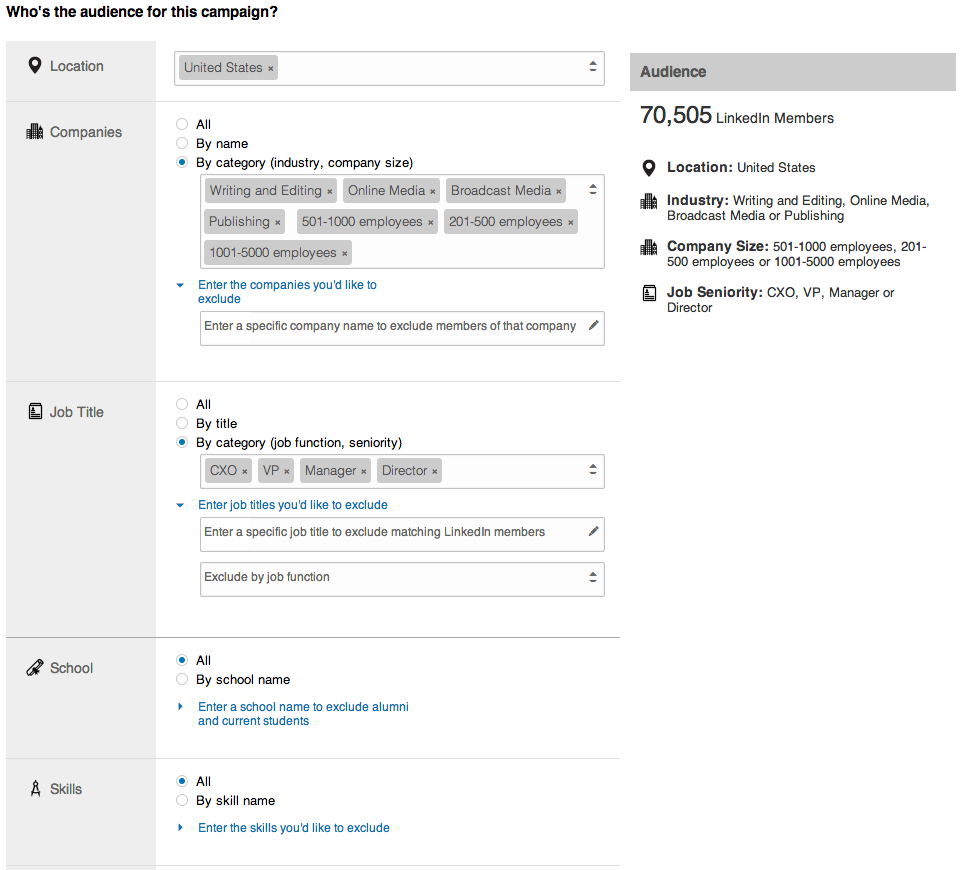Click the pencil icon in job title exclude field
The width and height of the screenshot is (963, 870).
click(593, 532)
